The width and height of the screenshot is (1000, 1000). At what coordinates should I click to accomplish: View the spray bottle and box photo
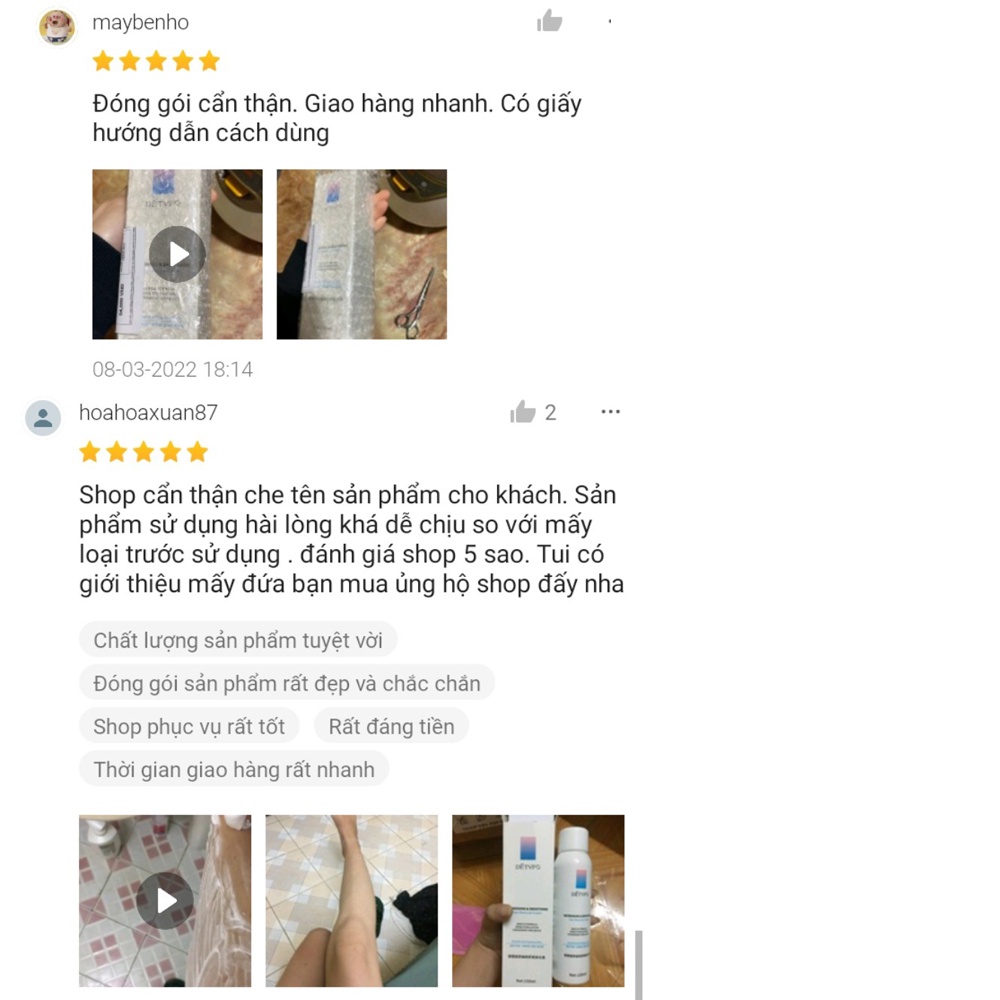pos(538,901)
